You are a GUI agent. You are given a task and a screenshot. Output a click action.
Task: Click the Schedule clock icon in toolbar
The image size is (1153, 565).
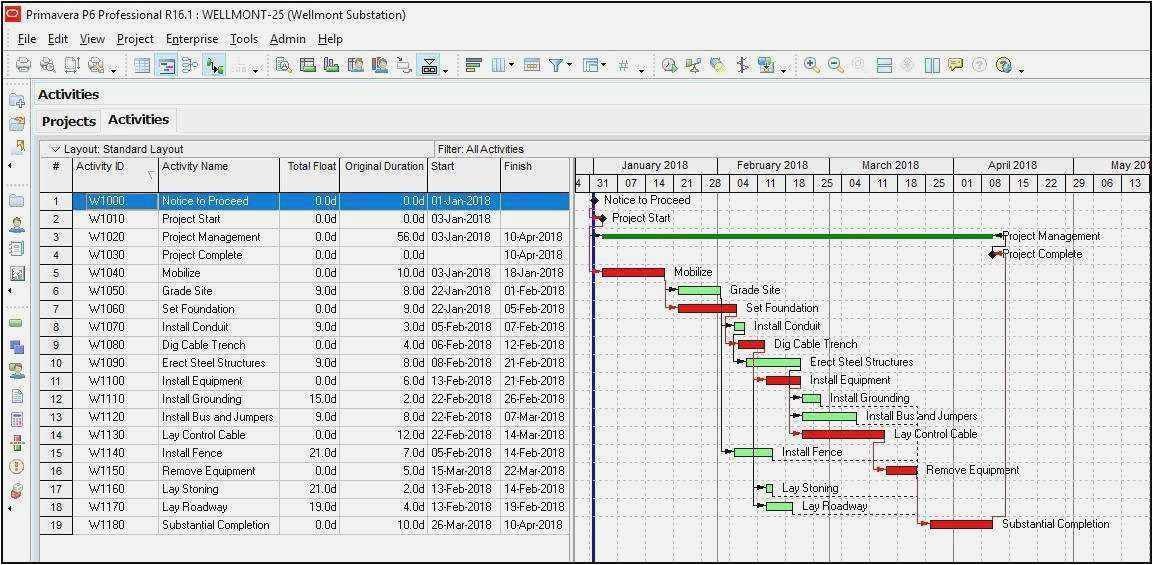point(669,65)
